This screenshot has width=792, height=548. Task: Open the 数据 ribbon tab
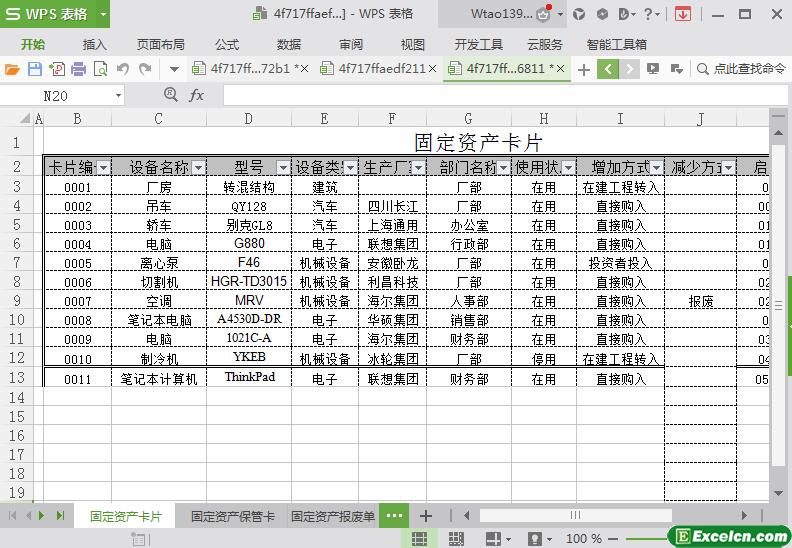(x=289, y=44)
